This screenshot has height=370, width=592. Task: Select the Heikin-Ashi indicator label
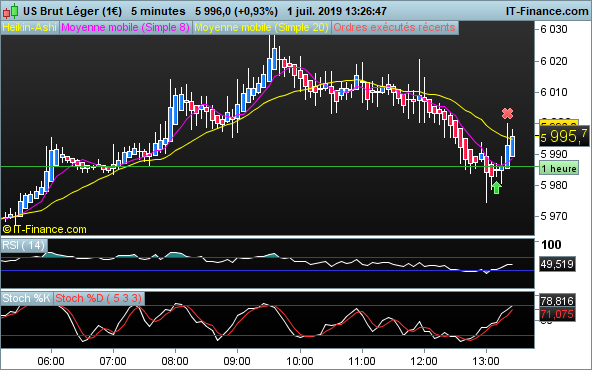click(29, 27)
